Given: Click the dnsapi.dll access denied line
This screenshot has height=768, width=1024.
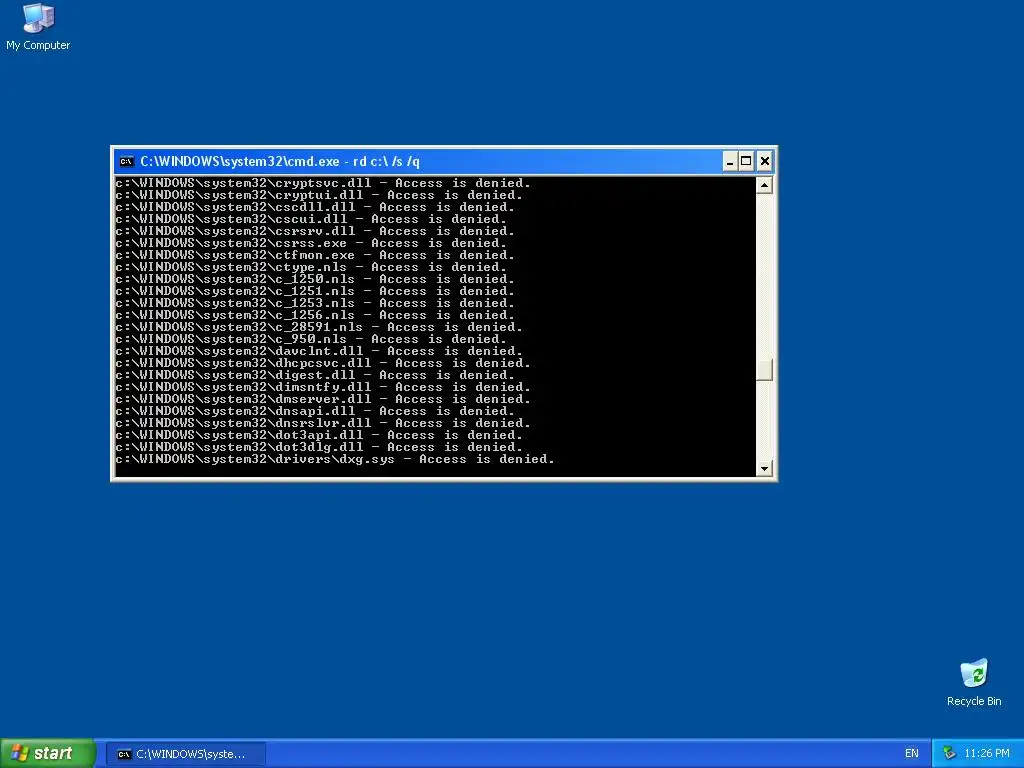Looking at the screenshot, I should [315, 411].
